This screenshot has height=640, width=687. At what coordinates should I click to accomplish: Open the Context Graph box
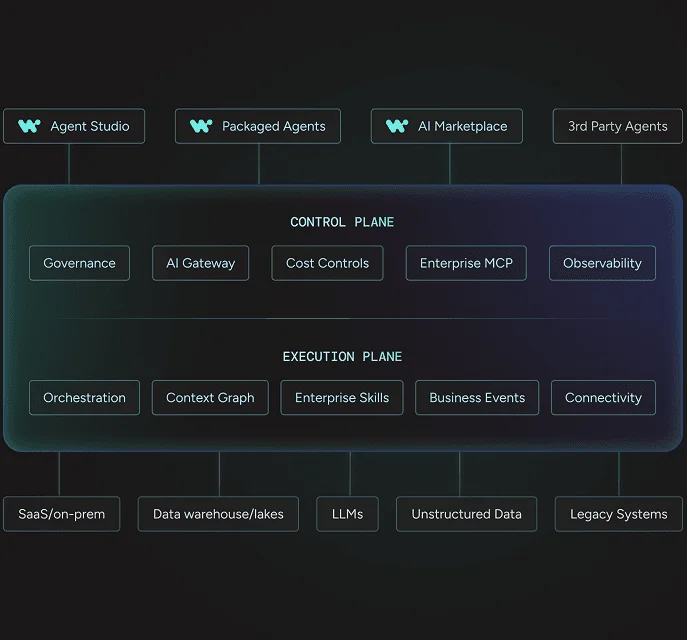(x=210, y=397)
